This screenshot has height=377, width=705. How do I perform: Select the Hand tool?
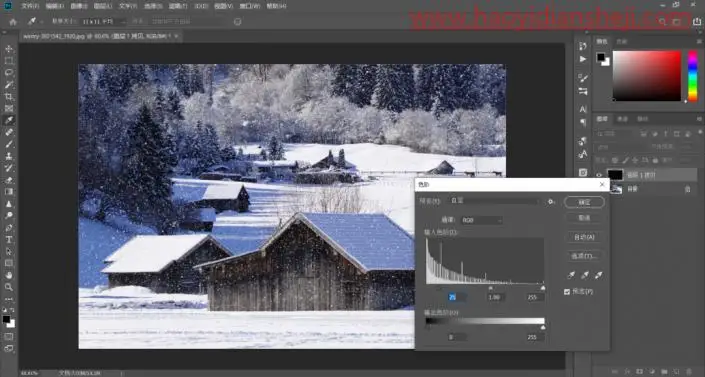coord(9,275)
